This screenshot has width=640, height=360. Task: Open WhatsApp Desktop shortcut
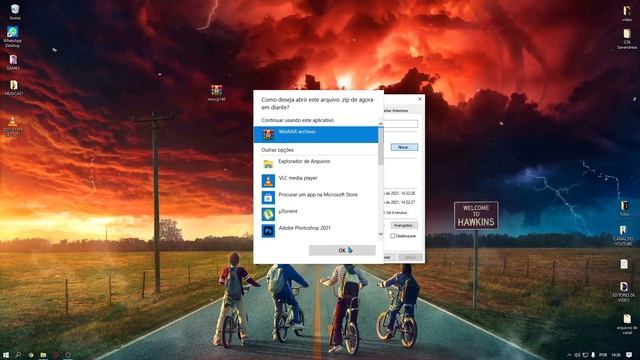[12, 37]
